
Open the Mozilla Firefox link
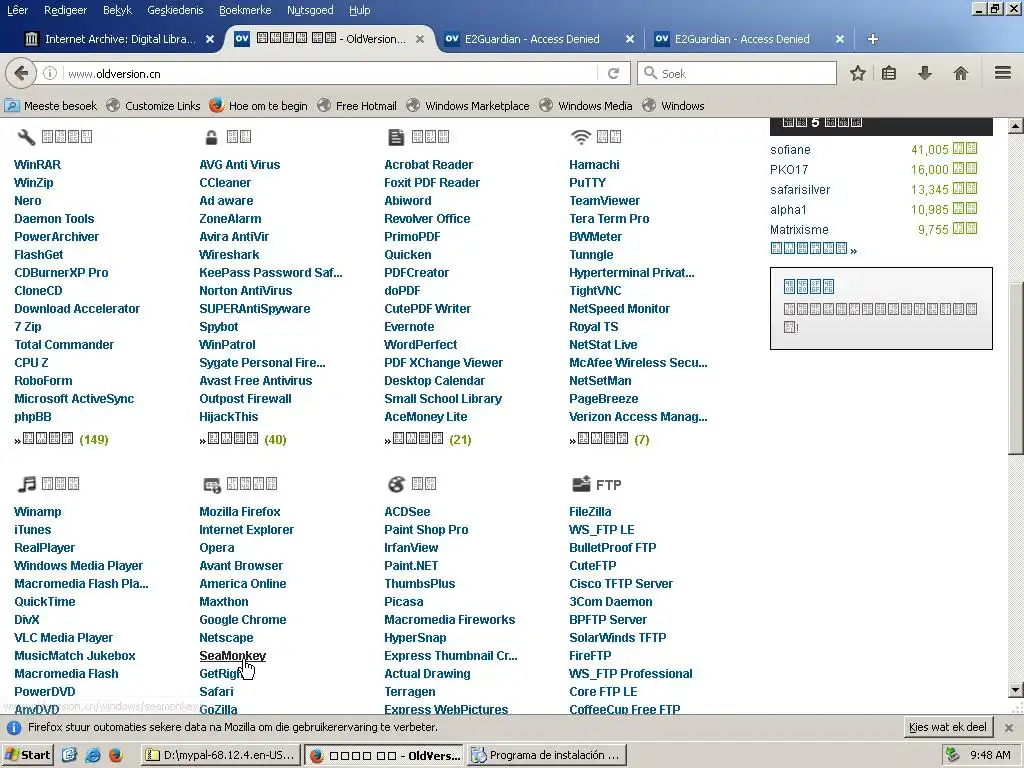(240, 511)
